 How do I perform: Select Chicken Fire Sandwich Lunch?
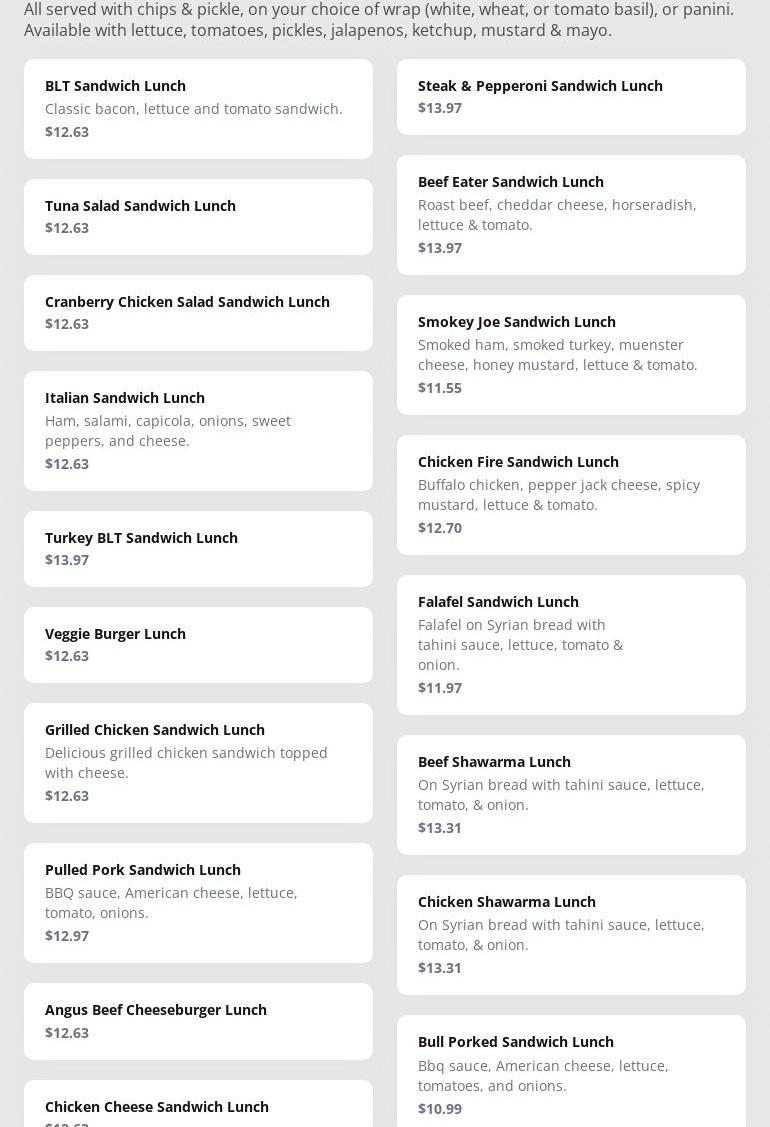[571, 494]
